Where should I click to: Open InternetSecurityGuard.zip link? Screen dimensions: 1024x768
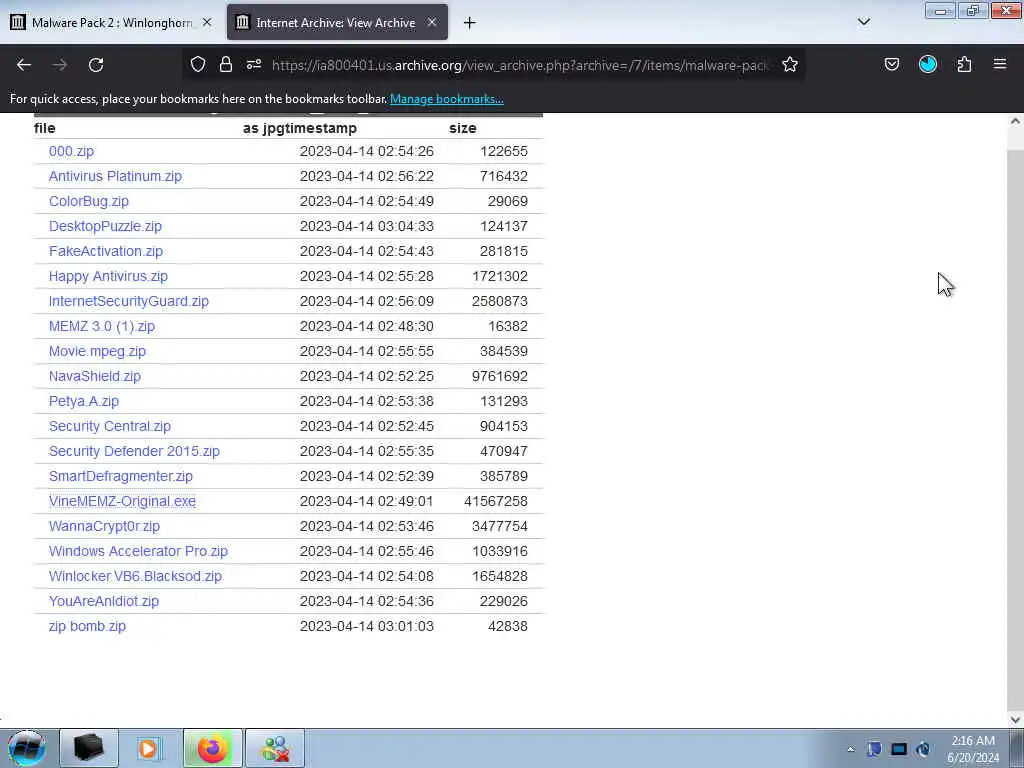[129, 301]
